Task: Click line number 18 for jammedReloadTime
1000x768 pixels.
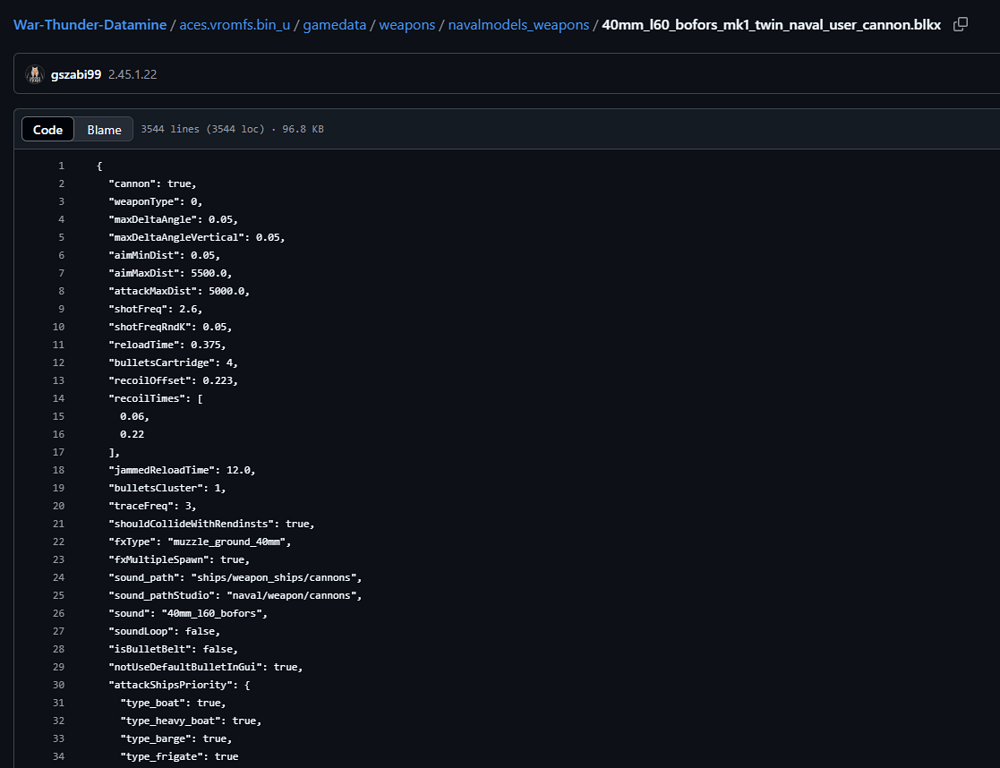Action: tap(59, 470)
